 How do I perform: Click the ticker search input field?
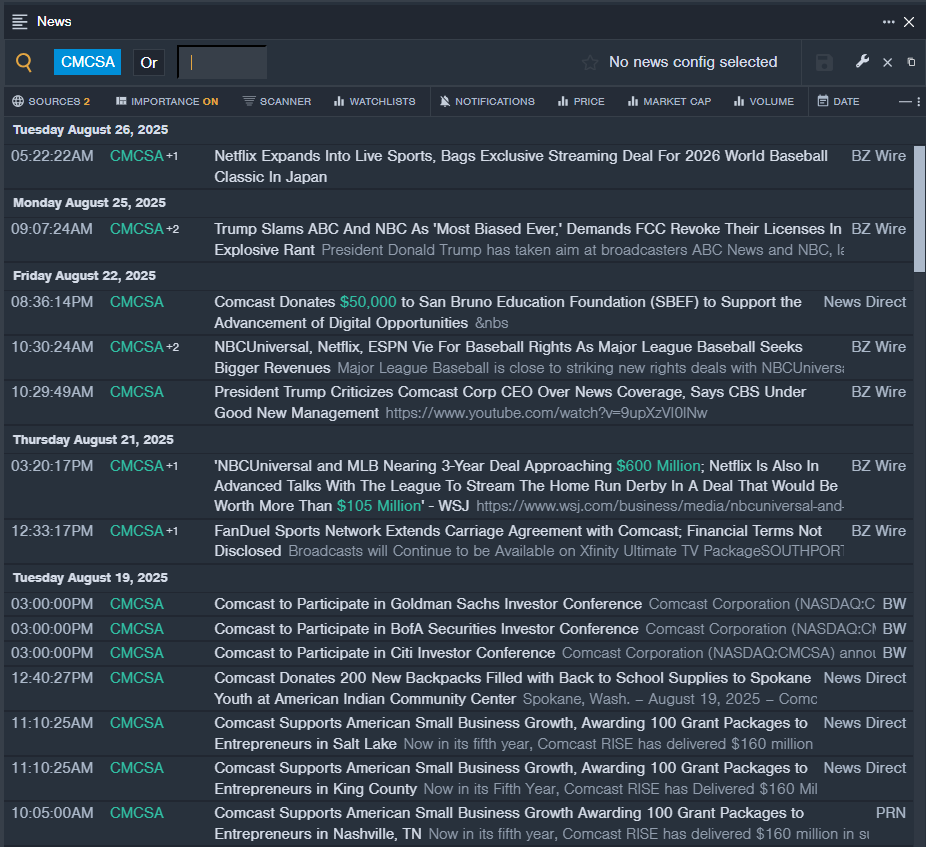[222, 63]
